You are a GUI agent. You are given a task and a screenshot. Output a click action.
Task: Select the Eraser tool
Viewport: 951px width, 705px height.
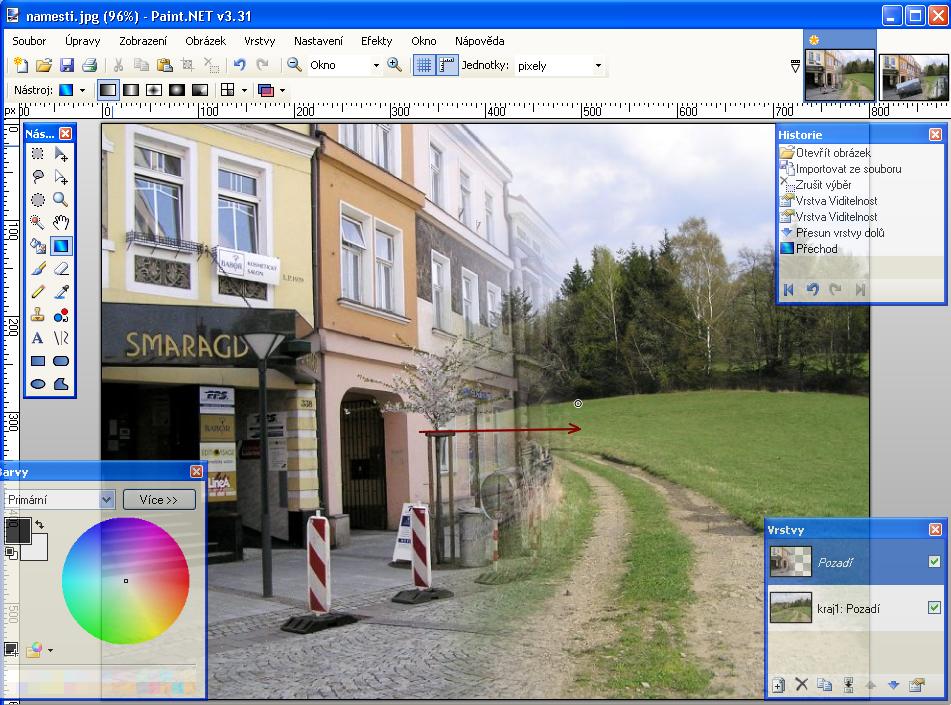pyautogui.click(x=61, y=268)
